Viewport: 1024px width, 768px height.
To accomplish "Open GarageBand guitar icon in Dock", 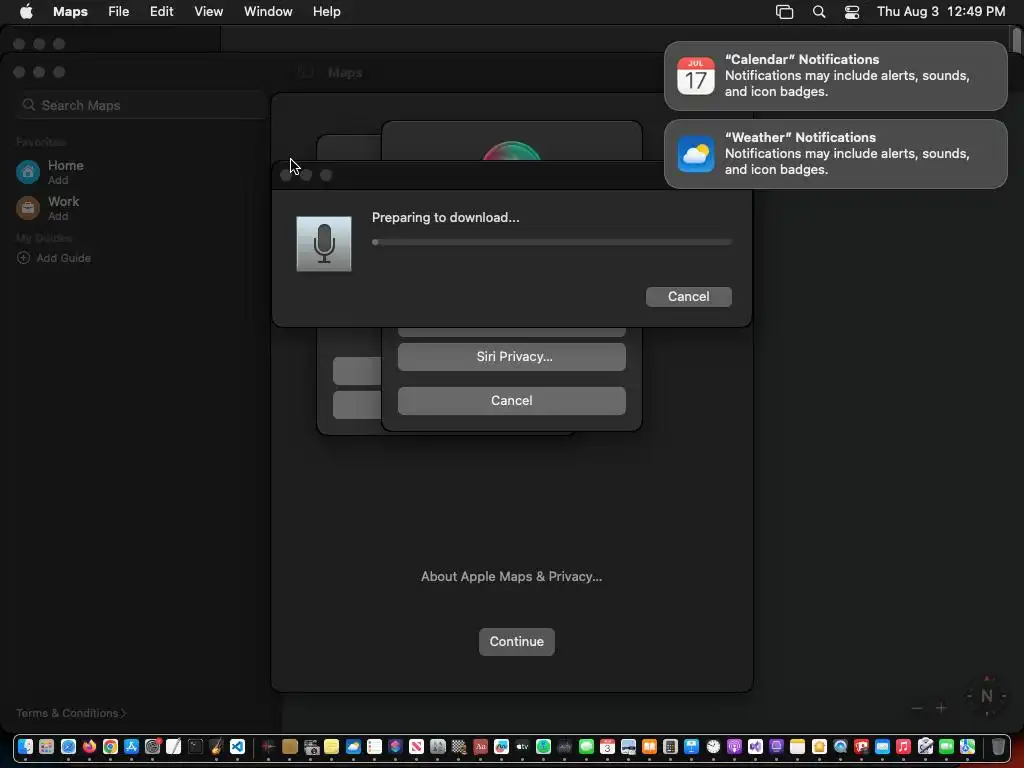I will (x=216, y=746).
